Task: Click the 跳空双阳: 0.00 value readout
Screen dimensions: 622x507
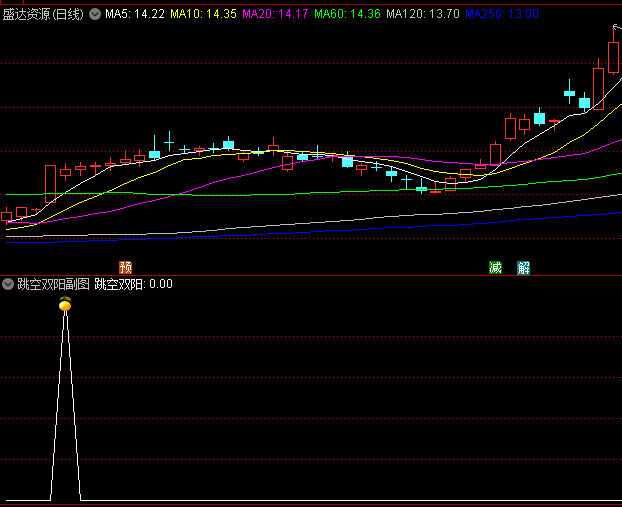Action: coord(134,284)
